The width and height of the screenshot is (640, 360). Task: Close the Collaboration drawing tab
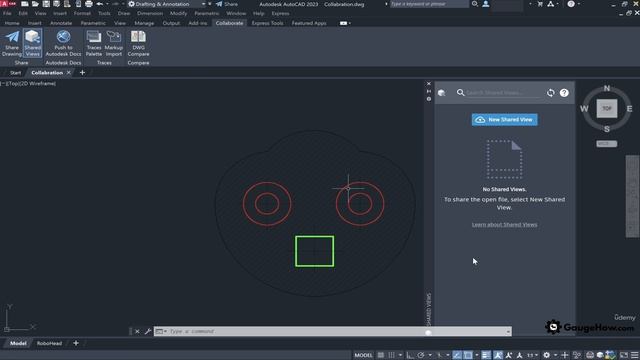(x=69, y=73)
